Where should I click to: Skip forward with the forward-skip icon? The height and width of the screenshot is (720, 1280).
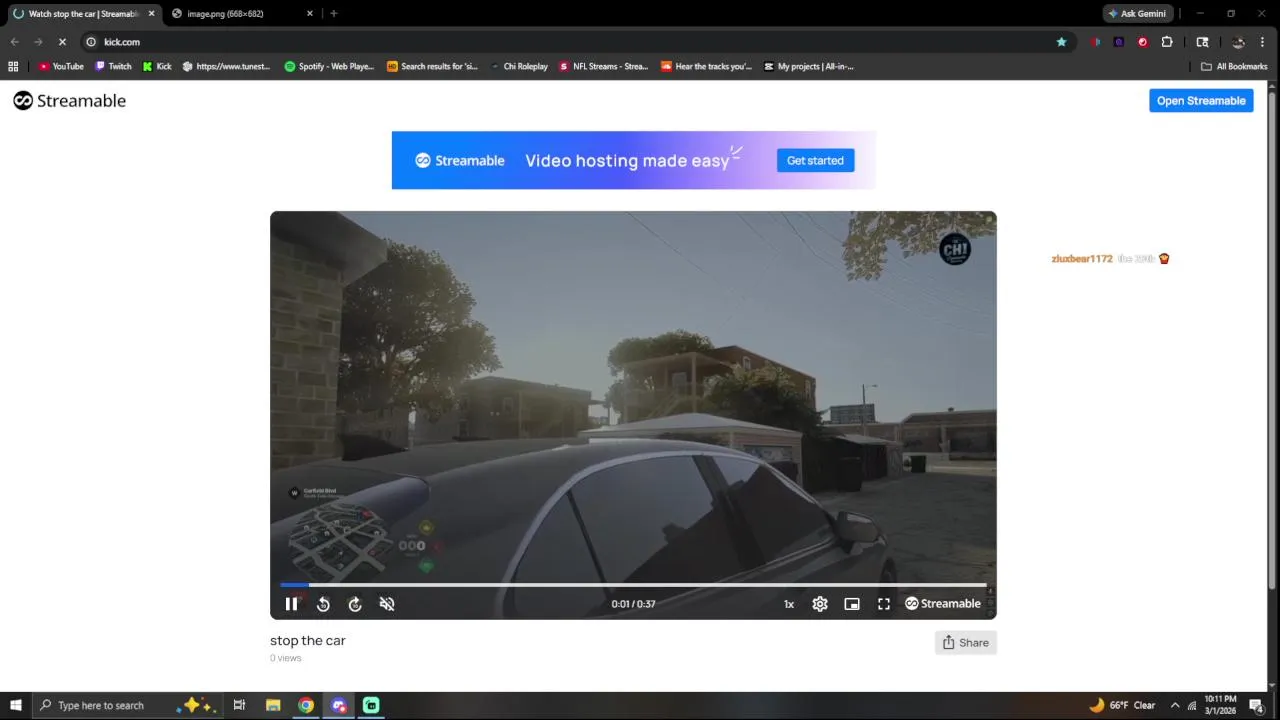[355, 604]
